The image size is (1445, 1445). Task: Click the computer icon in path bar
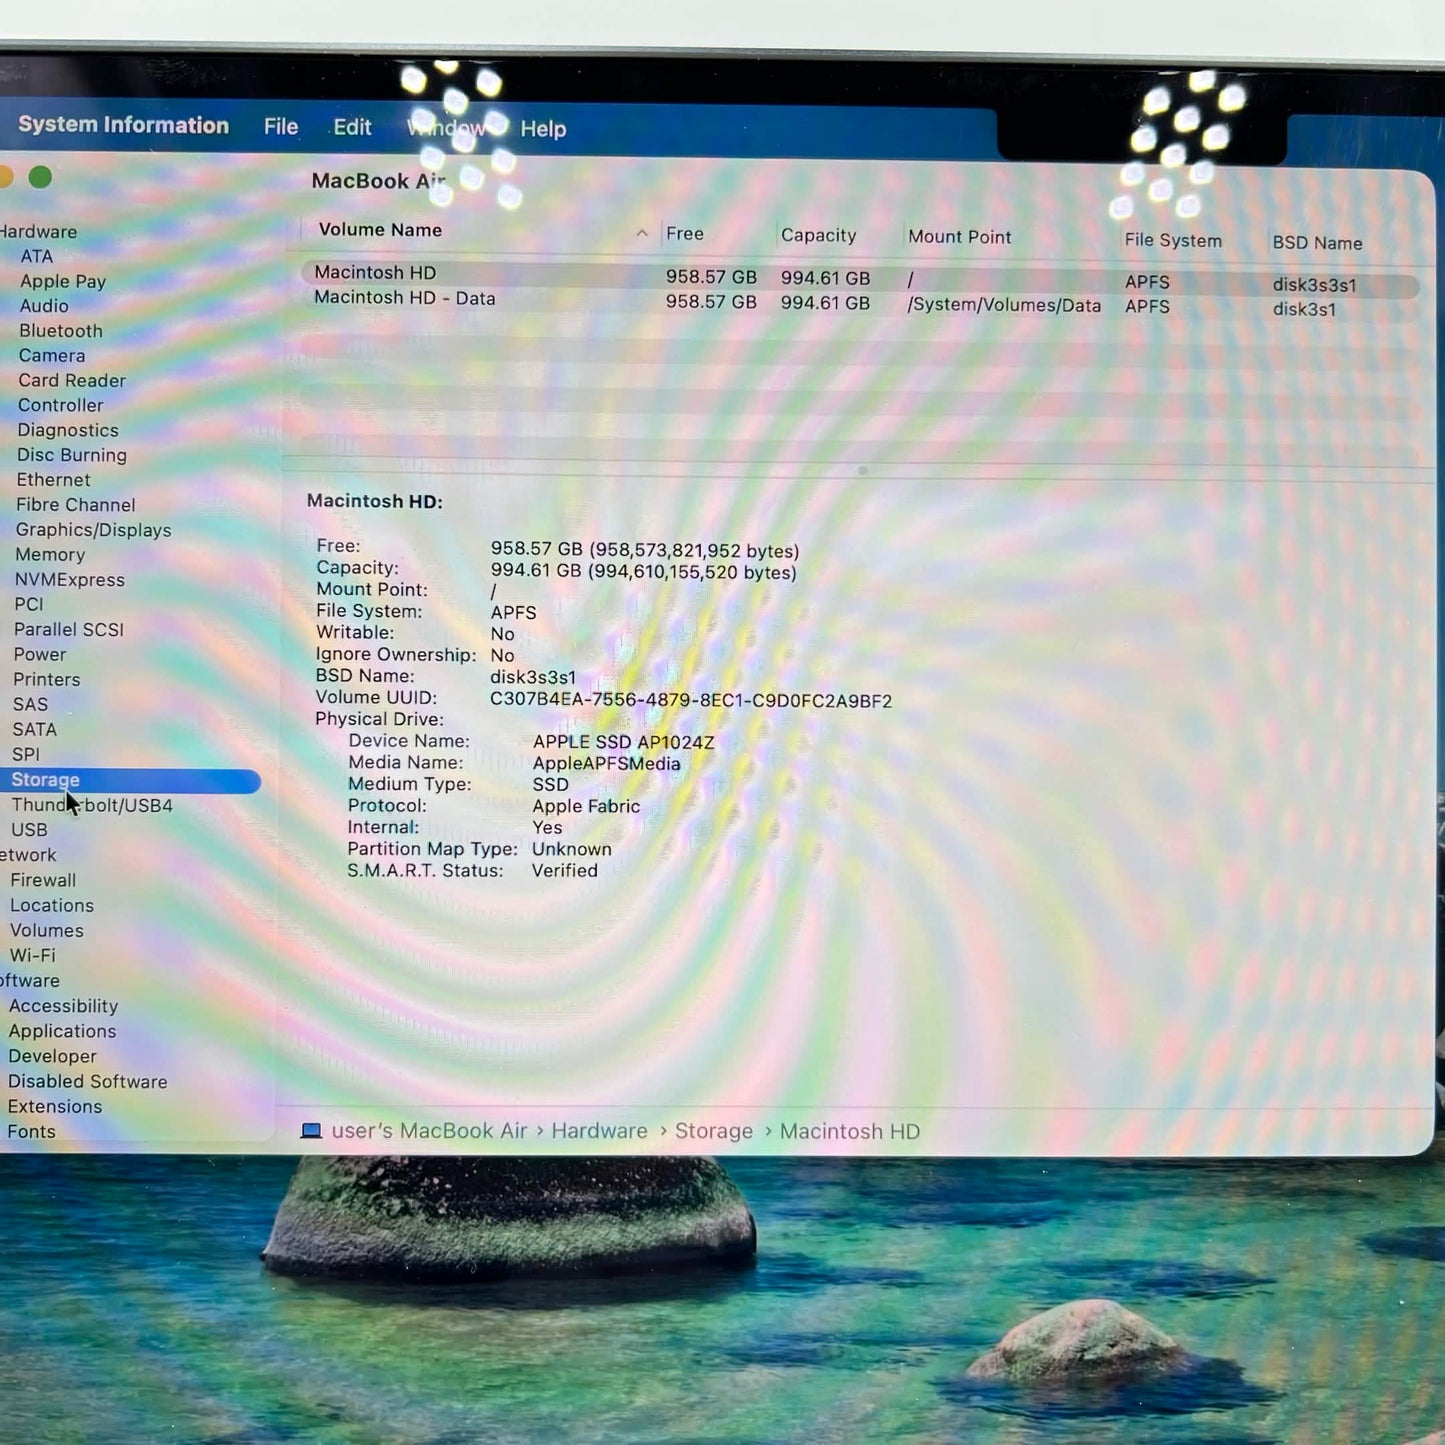tap(311, 1130)
